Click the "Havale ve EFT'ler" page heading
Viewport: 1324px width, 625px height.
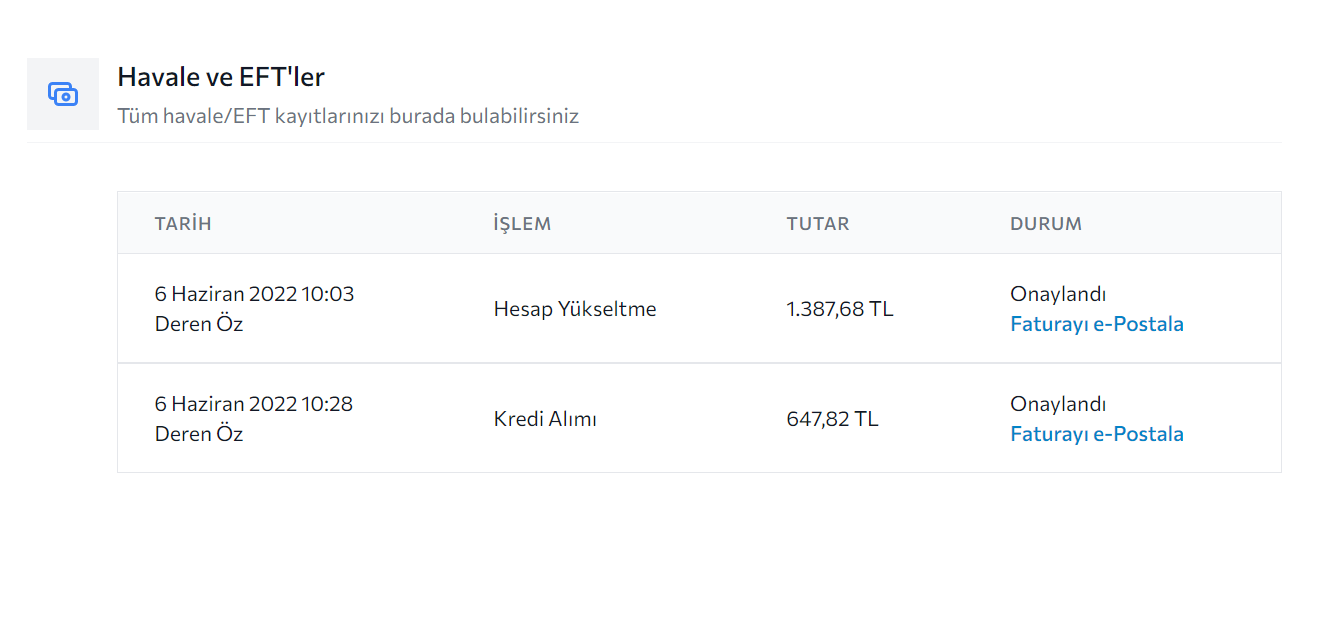click(x=221, y=77)
